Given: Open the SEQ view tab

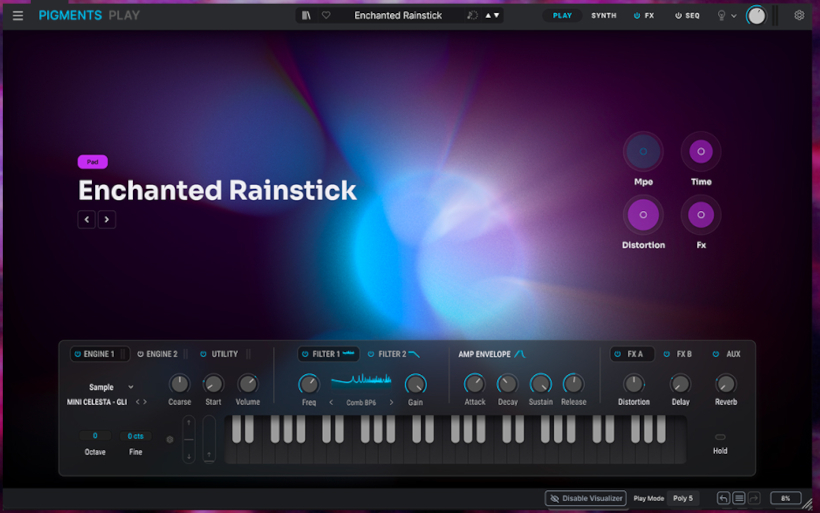Looking at the screenshot, I should coord(692,16).
